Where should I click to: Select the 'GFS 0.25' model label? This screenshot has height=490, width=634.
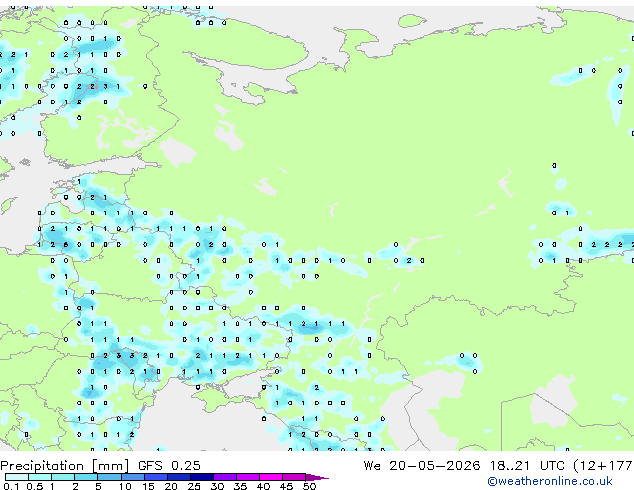[169, 466]
